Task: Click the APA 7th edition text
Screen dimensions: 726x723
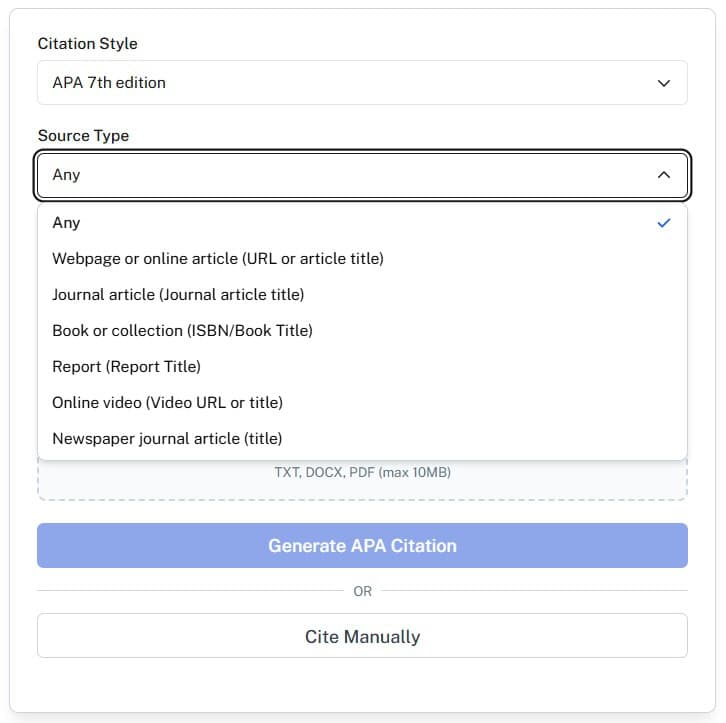Action: click(x=109, y=83)
